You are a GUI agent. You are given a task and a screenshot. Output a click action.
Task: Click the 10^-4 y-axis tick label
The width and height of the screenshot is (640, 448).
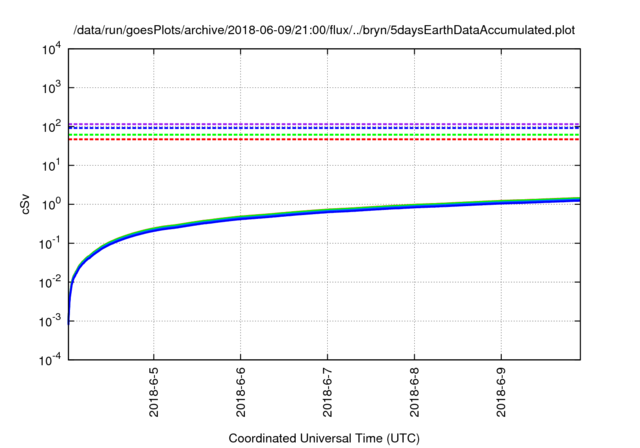pyautogui.click(x=51, y=360)
